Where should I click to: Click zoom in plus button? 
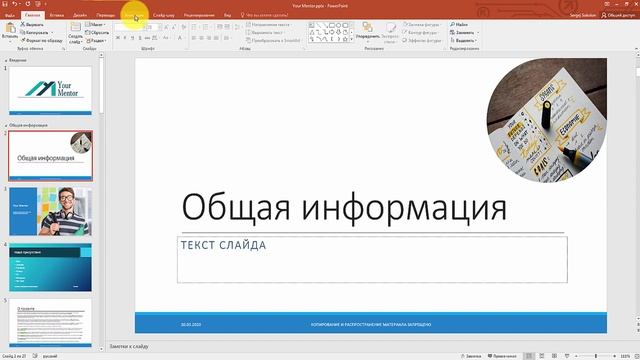[x=614, y=356]
